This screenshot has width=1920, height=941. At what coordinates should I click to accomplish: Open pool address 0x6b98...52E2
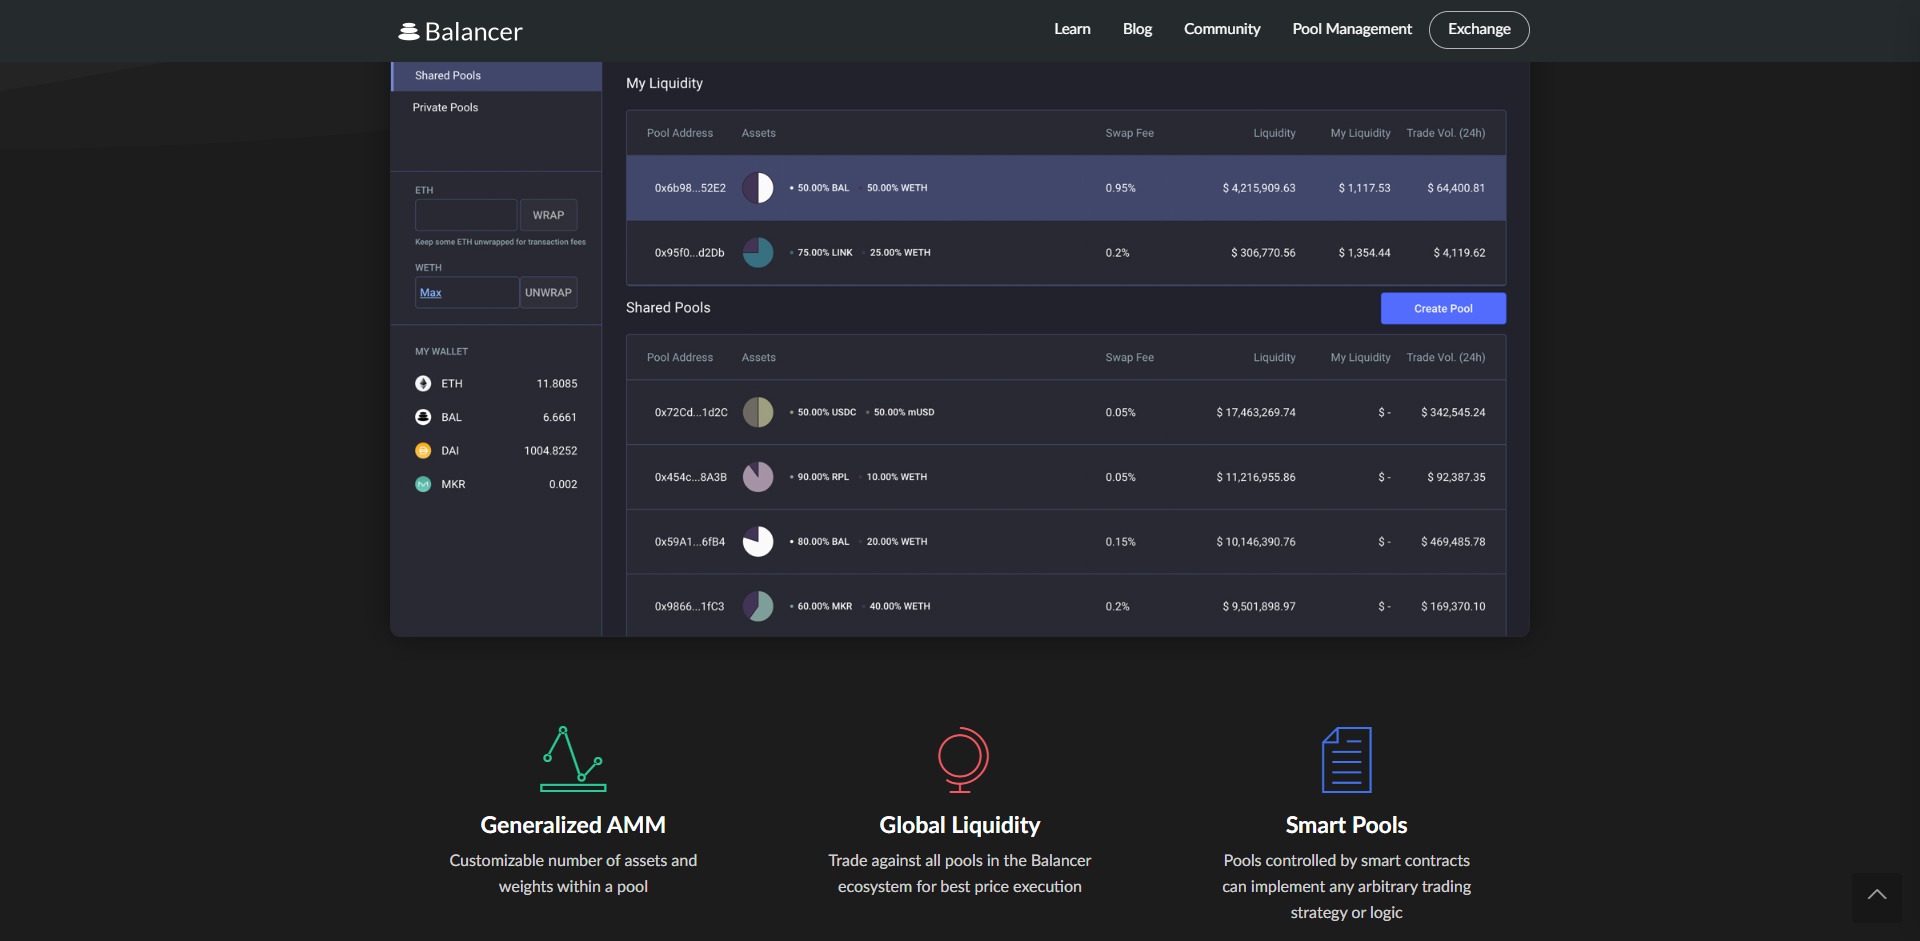point(690,188)
